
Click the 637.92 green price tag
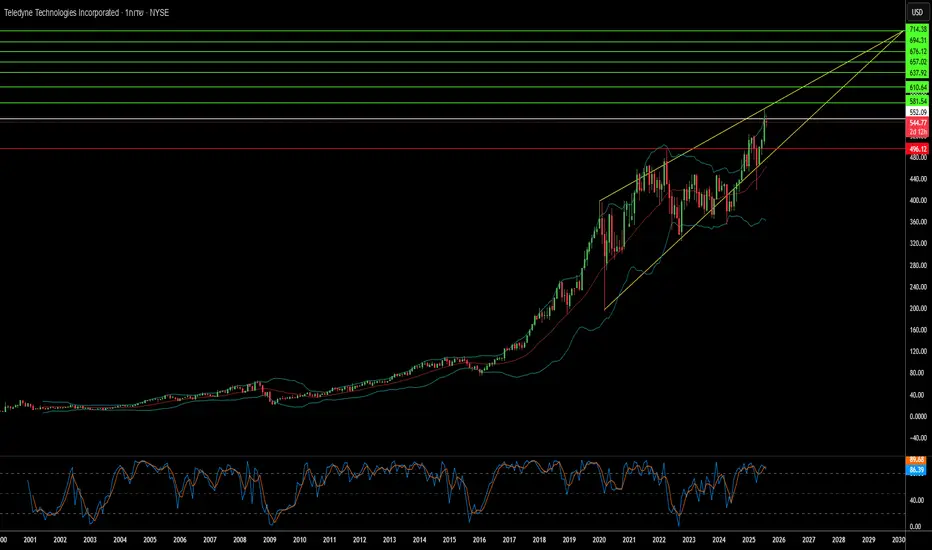[918, 73]
